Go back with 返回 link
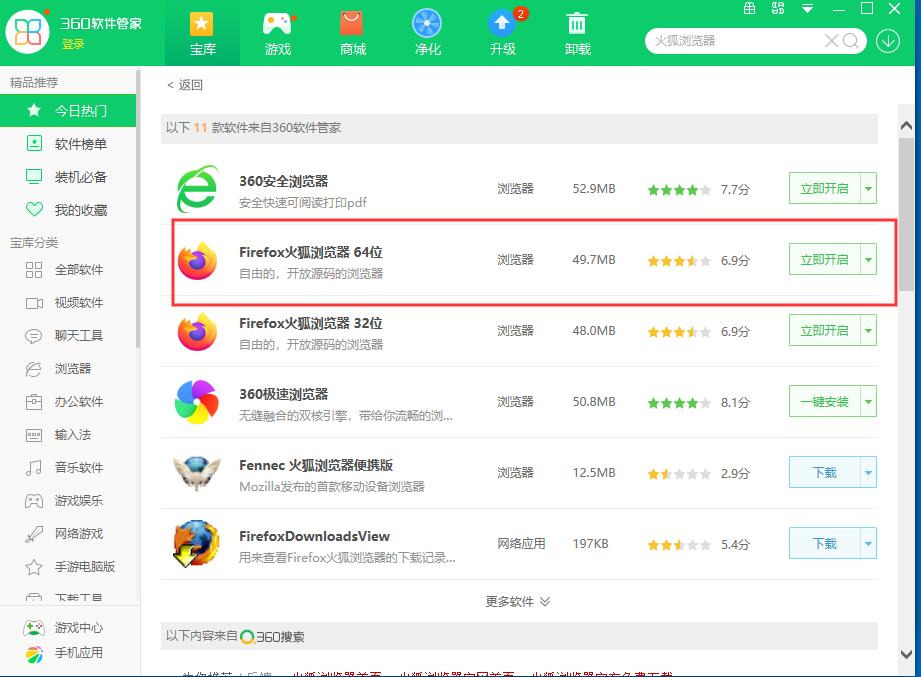 [185, 85]
